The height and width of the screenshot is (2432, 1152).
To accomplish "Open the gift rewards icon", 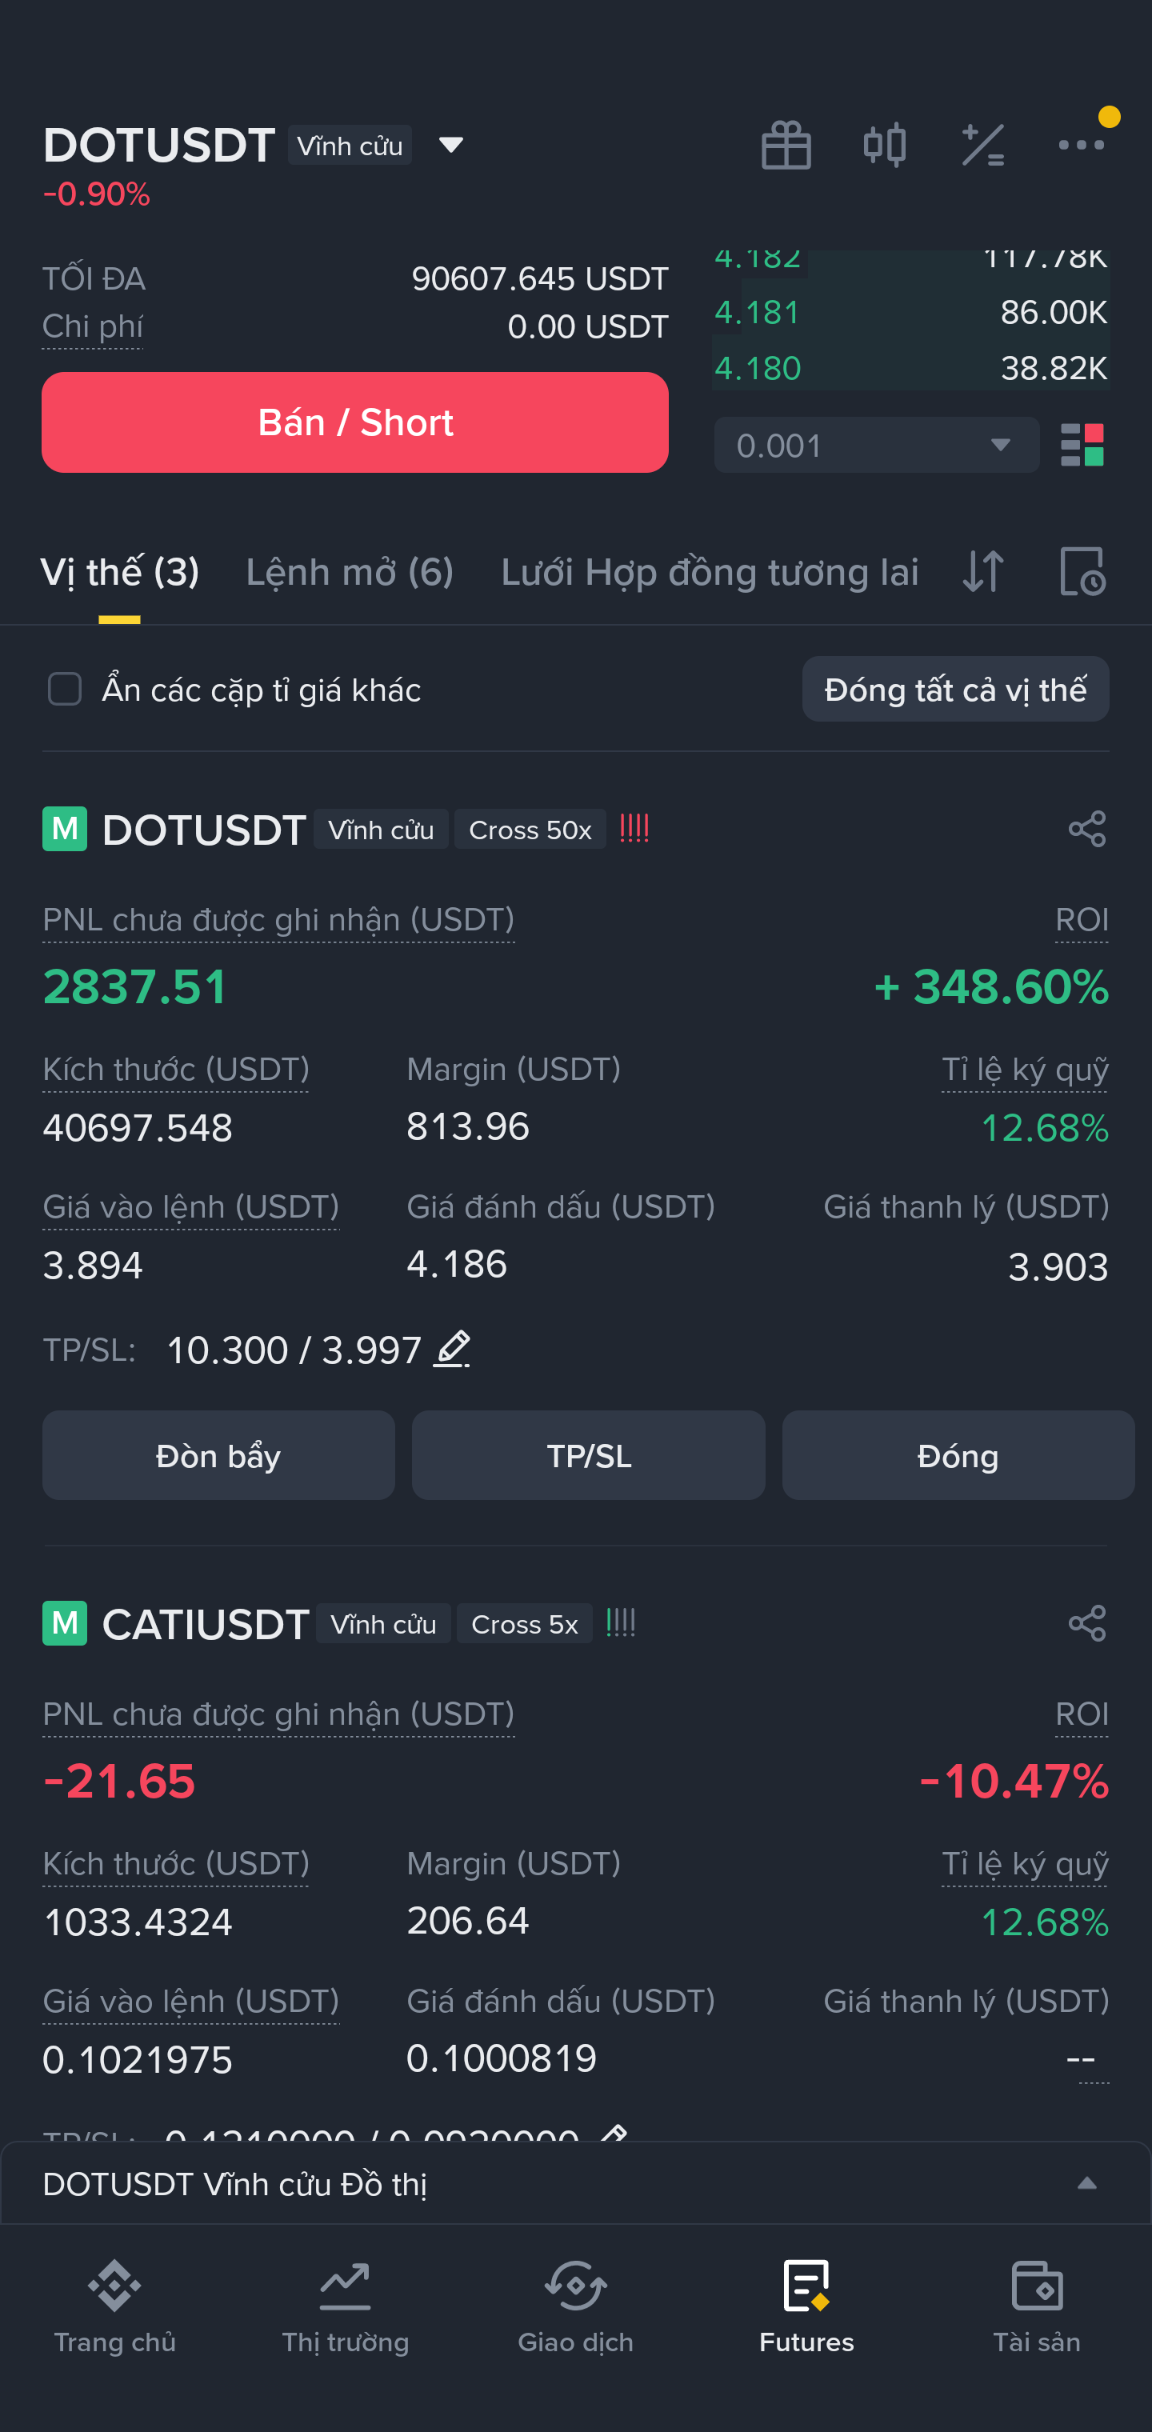I will 786,146.
